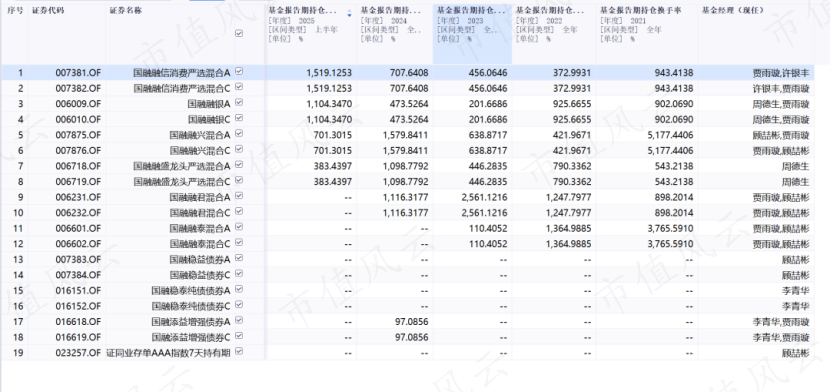Select code cell 007381.OF
830x392 pixels.
78,72
